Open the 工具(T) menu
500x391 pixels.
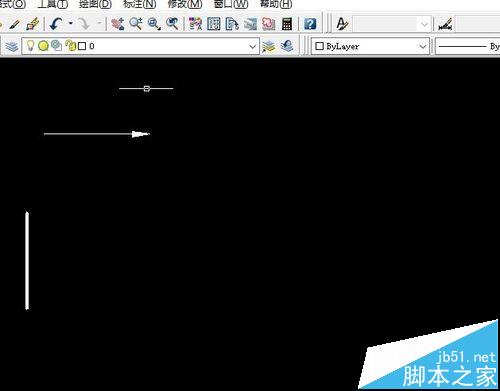pos(53,4)
